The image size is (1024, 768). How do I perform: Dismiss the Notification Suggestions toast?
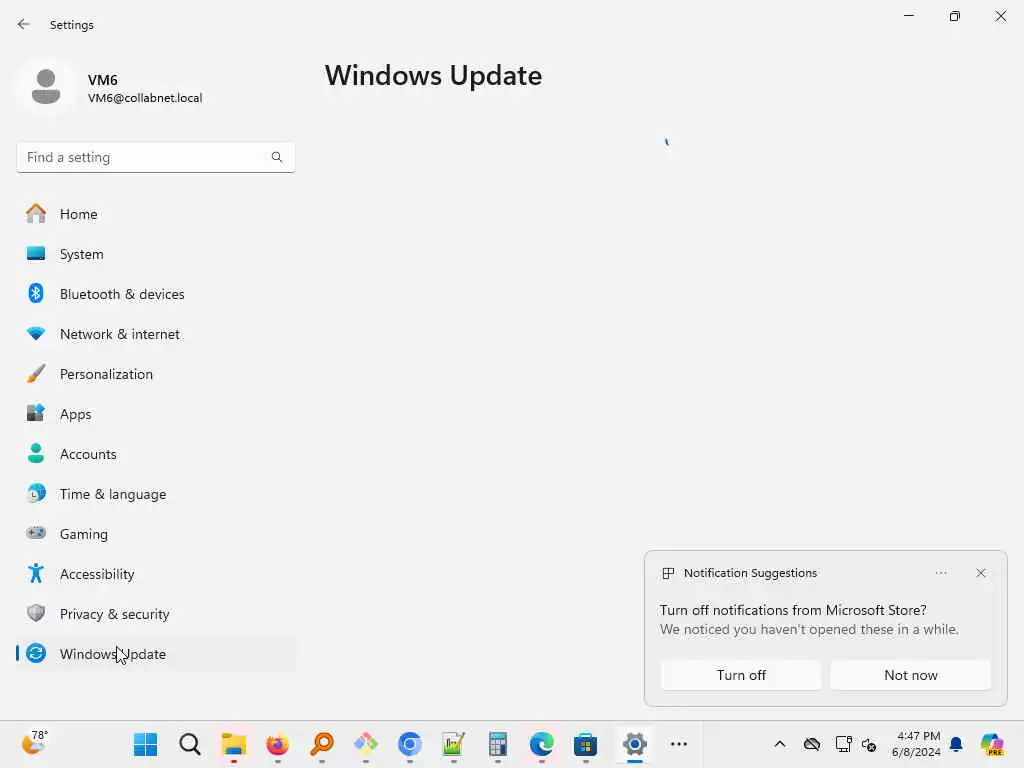pyautogui.click(x=980, y=573)
